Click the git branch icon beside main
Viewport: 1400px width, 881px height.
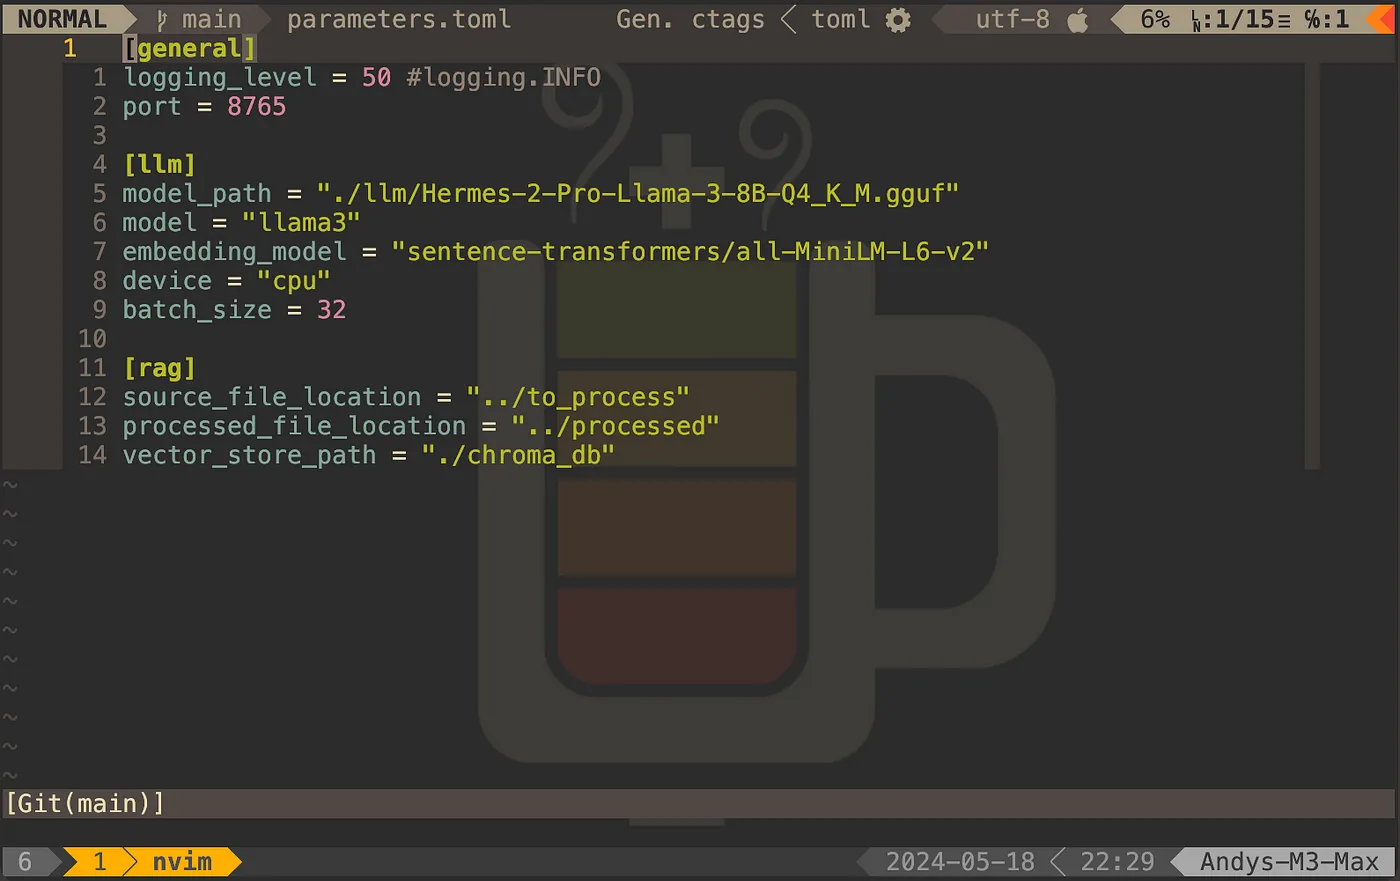click(162, 20)
